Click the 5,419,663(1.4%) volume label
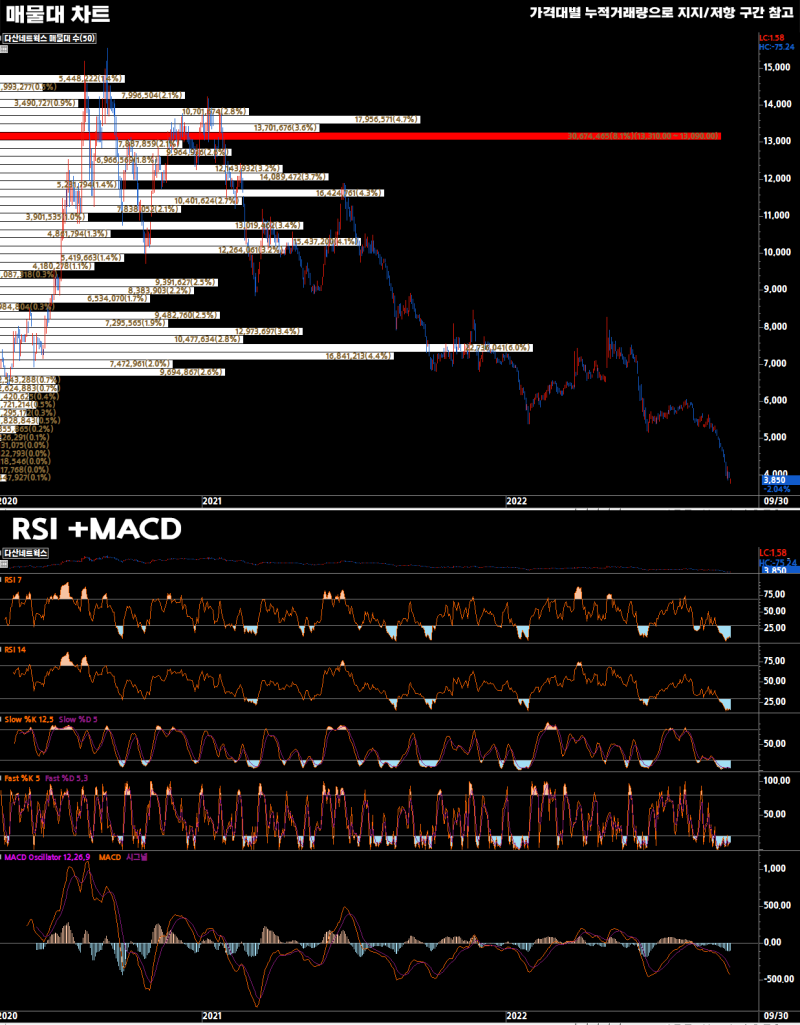 (x=92, y=258)
